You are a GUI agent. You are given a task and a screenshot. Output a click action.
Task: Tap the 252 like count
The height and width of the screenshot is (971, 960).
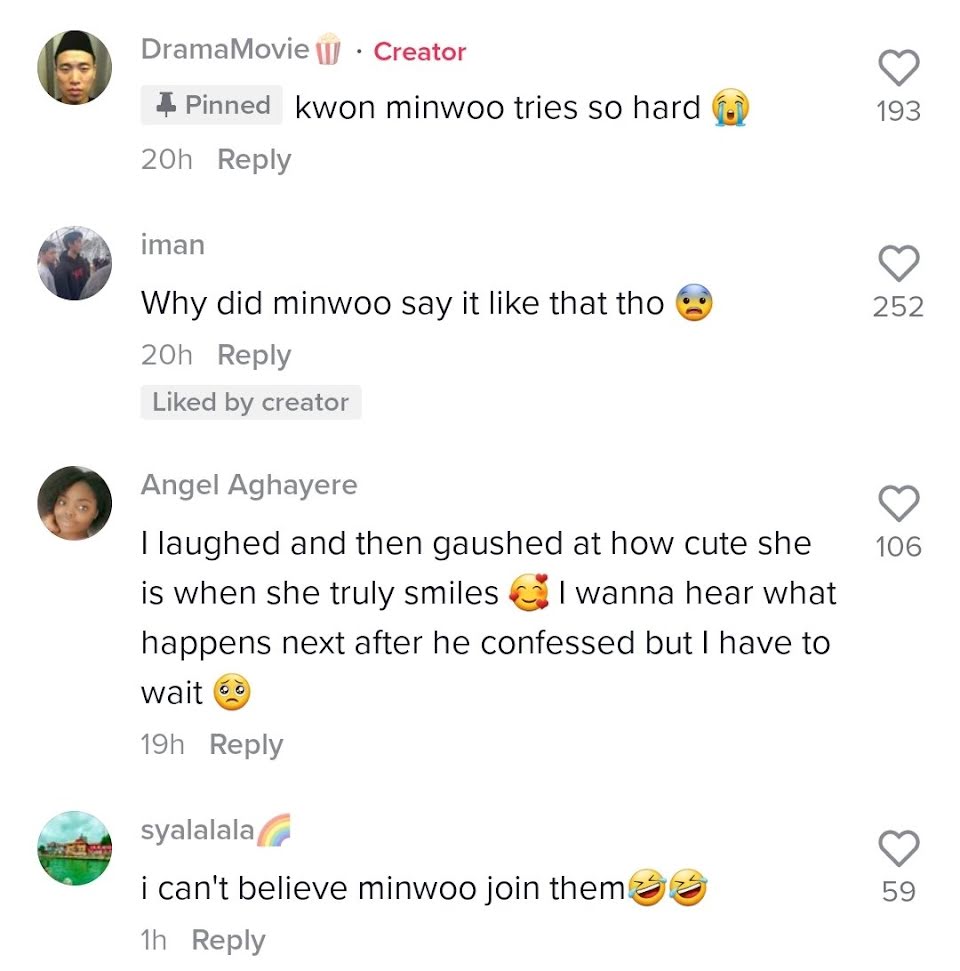point(898,307)
